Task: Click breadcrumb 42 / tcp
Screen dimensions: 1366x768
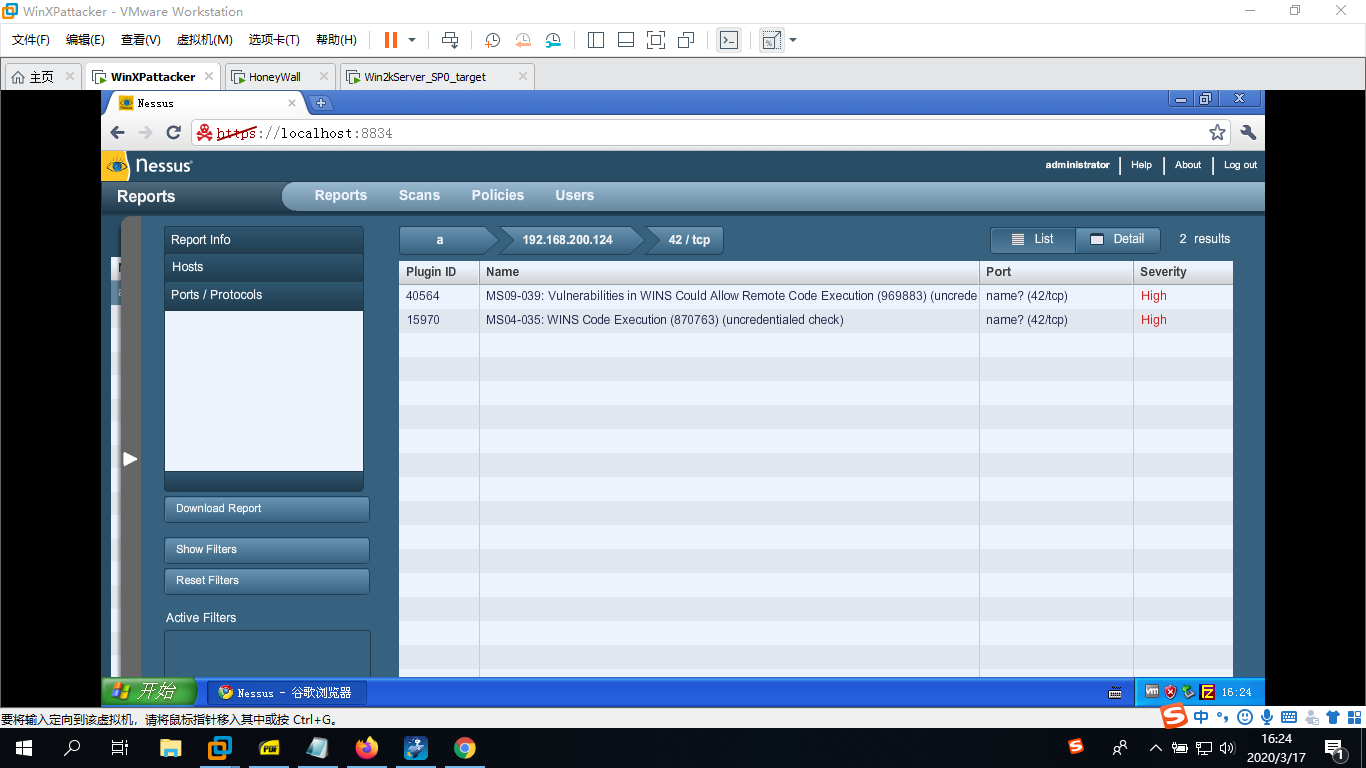Action: click(x=689, y=240)
